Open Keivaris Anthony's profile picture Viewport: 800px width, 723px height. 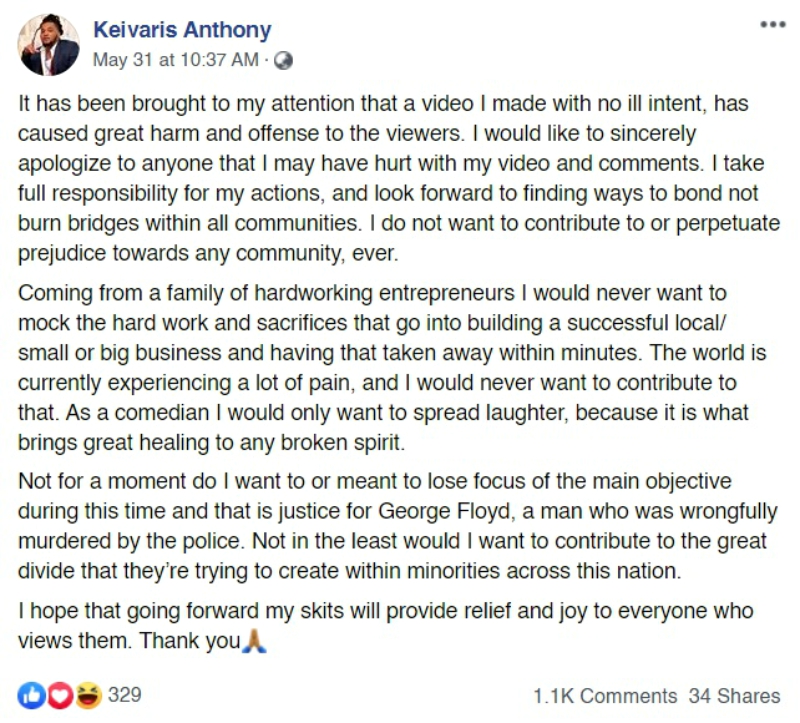click(48, 45)
